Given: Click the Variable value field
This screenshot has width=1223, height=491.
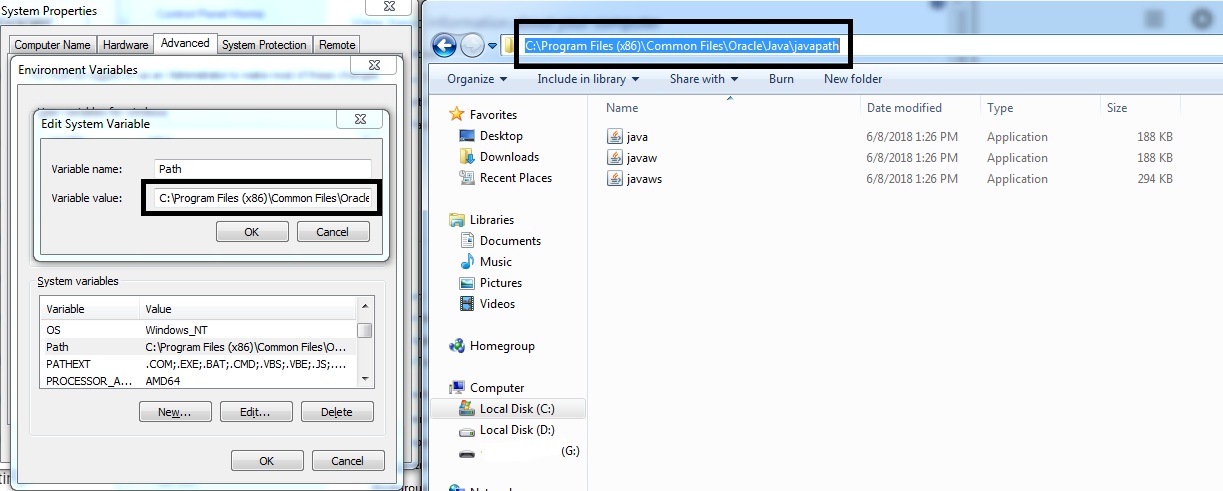Looking at the screenshot, I should (x=263, y=198).
